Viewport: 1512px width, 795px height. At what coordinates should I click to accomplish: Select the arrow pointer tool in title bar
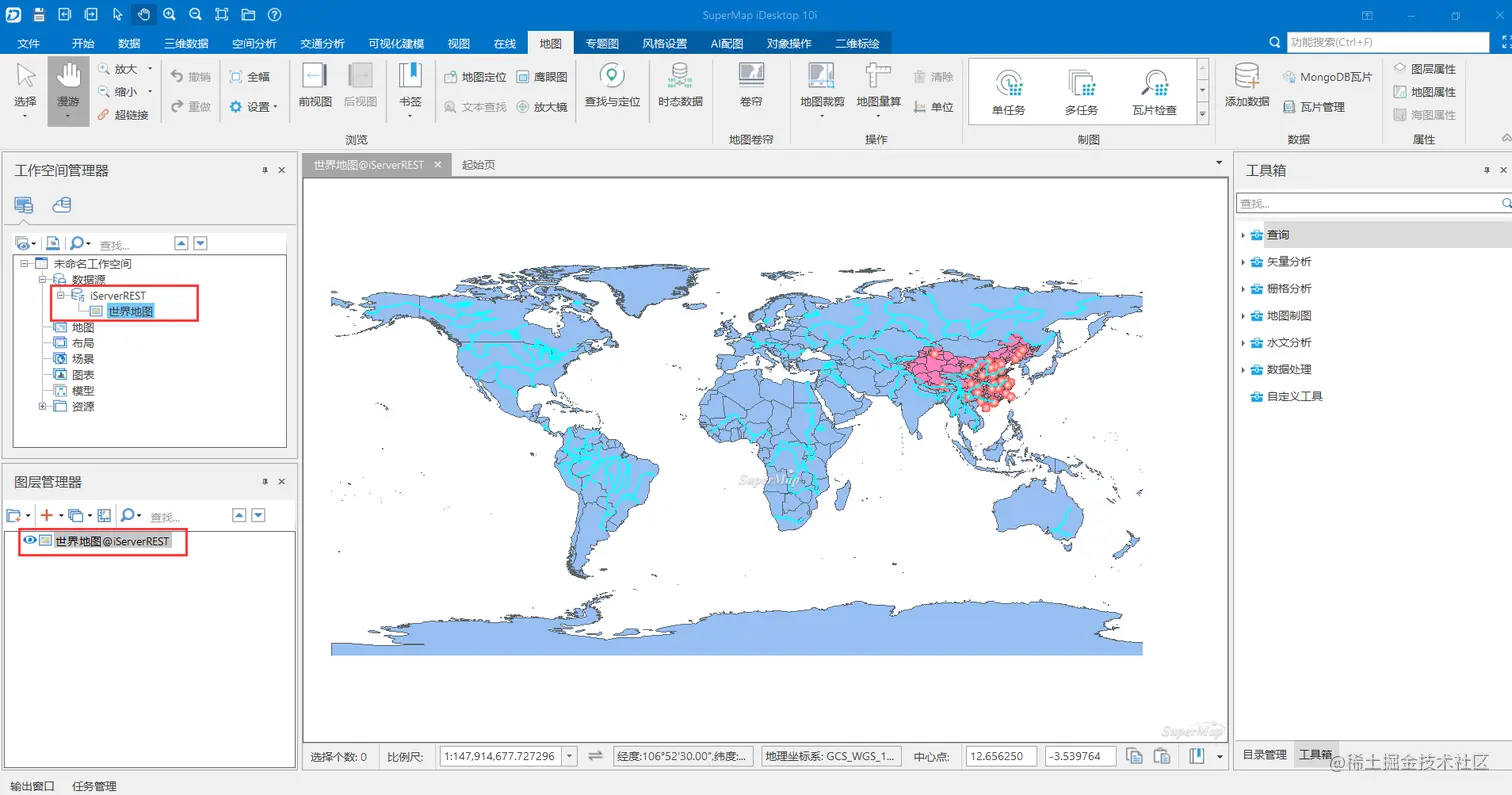point(118,15)
